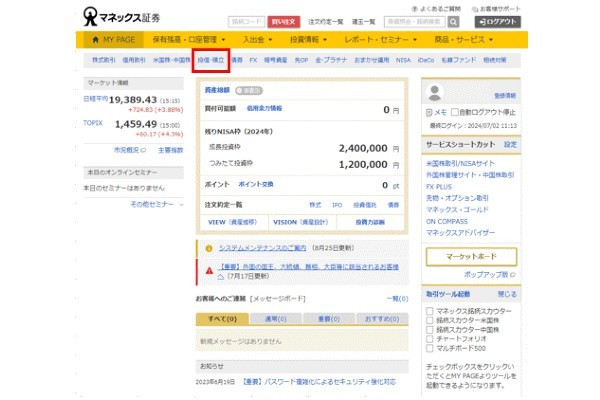This screenshot has width=600, height=400.
Task: Select 私募ファンド submenu item
Action: coord(459,60)
